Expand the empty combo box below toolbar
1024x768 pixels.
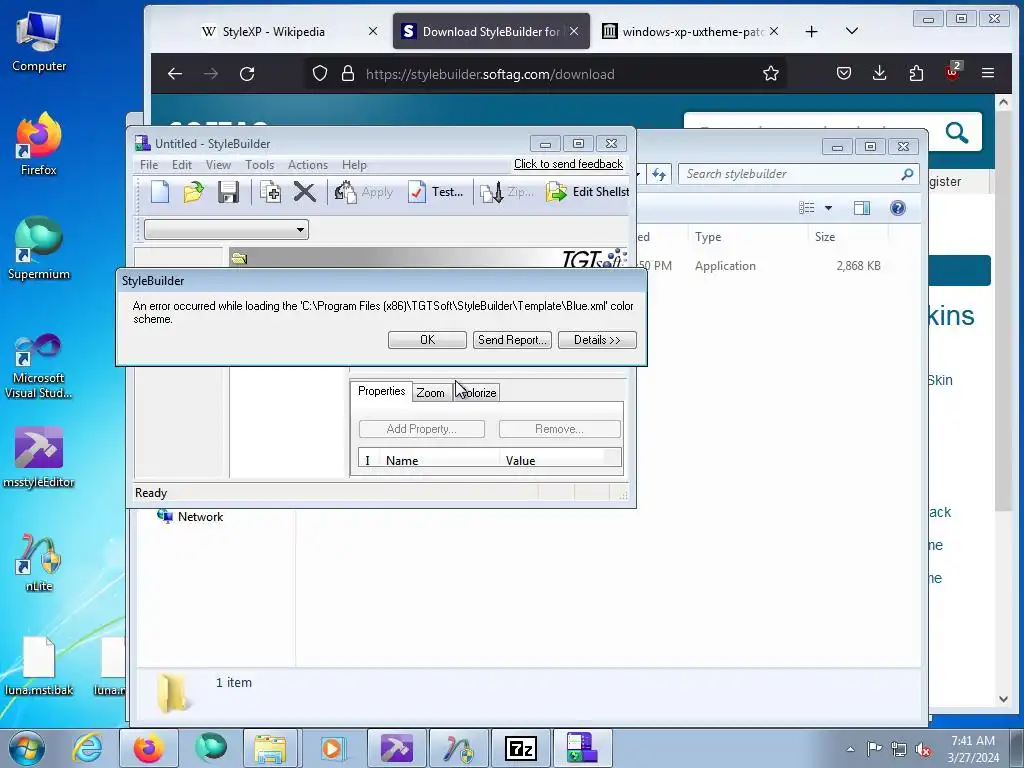[226, 229]
